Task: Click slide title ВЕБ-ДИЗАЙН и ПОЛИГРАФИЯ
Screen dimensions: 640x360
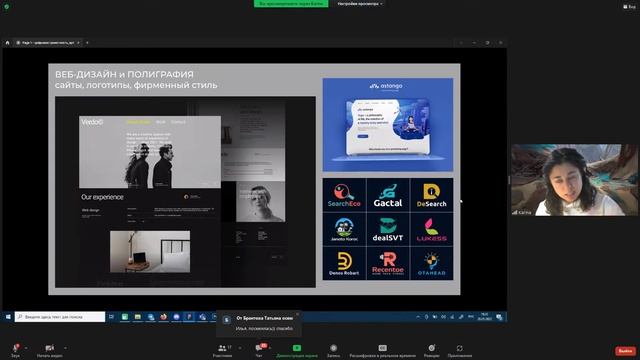Action: click(x=124, y=74)
